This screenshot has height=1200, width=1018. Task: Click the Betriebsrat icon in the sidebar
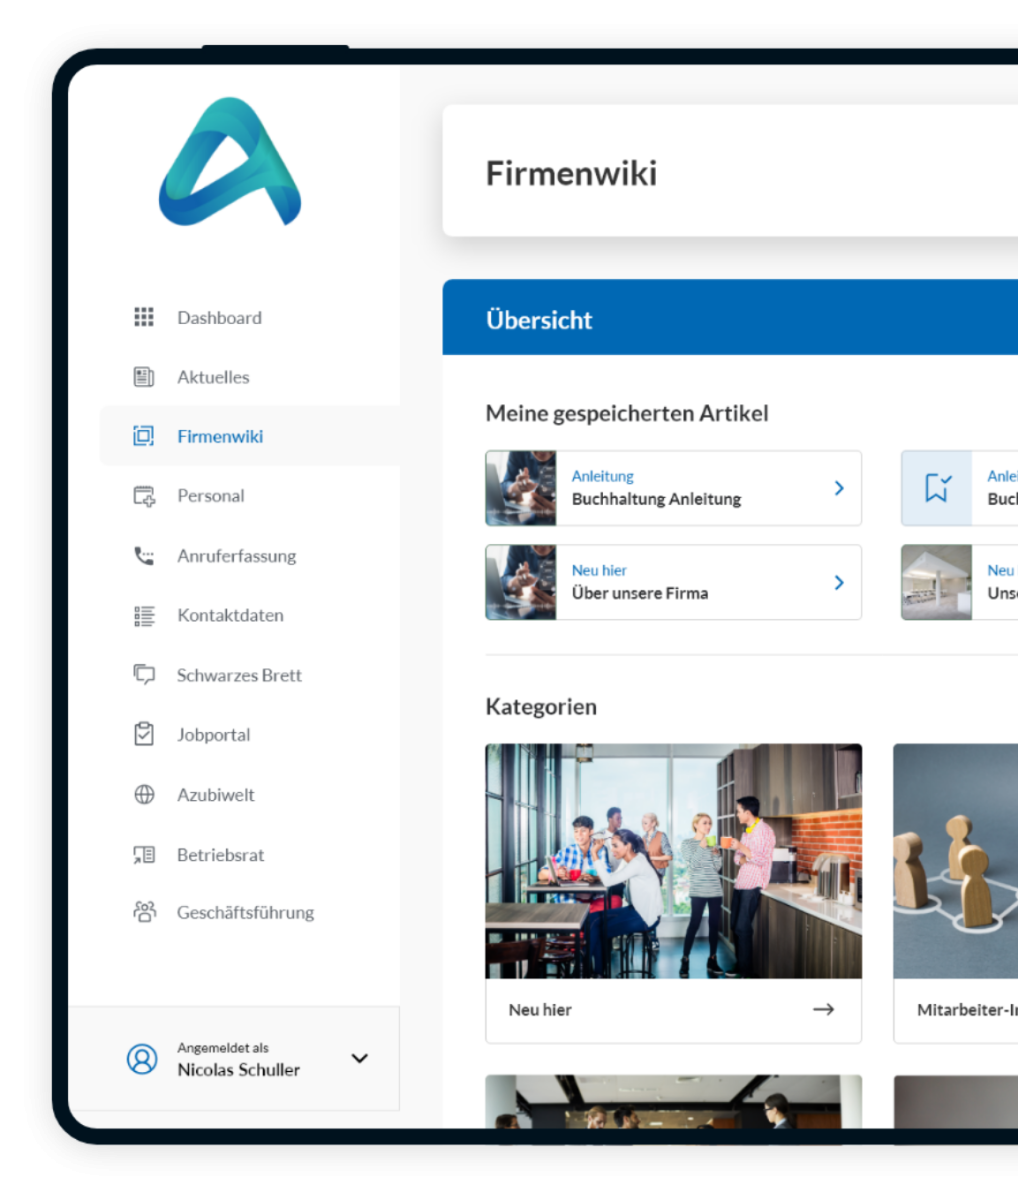[144, 855]
